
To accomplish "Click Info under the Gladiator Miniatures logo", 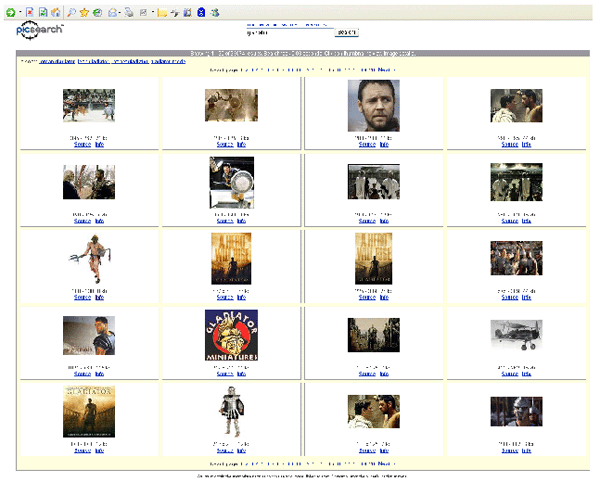I will pos(241,374).
